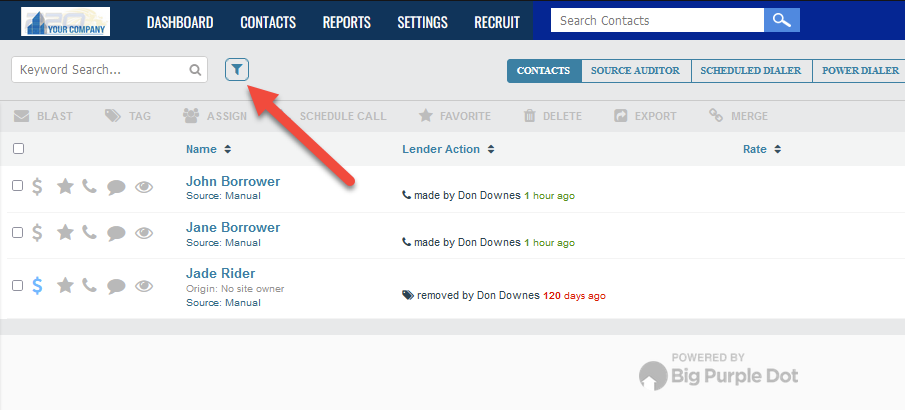
Task: Open Jade Rider contact link
Action: coord(220,274)
